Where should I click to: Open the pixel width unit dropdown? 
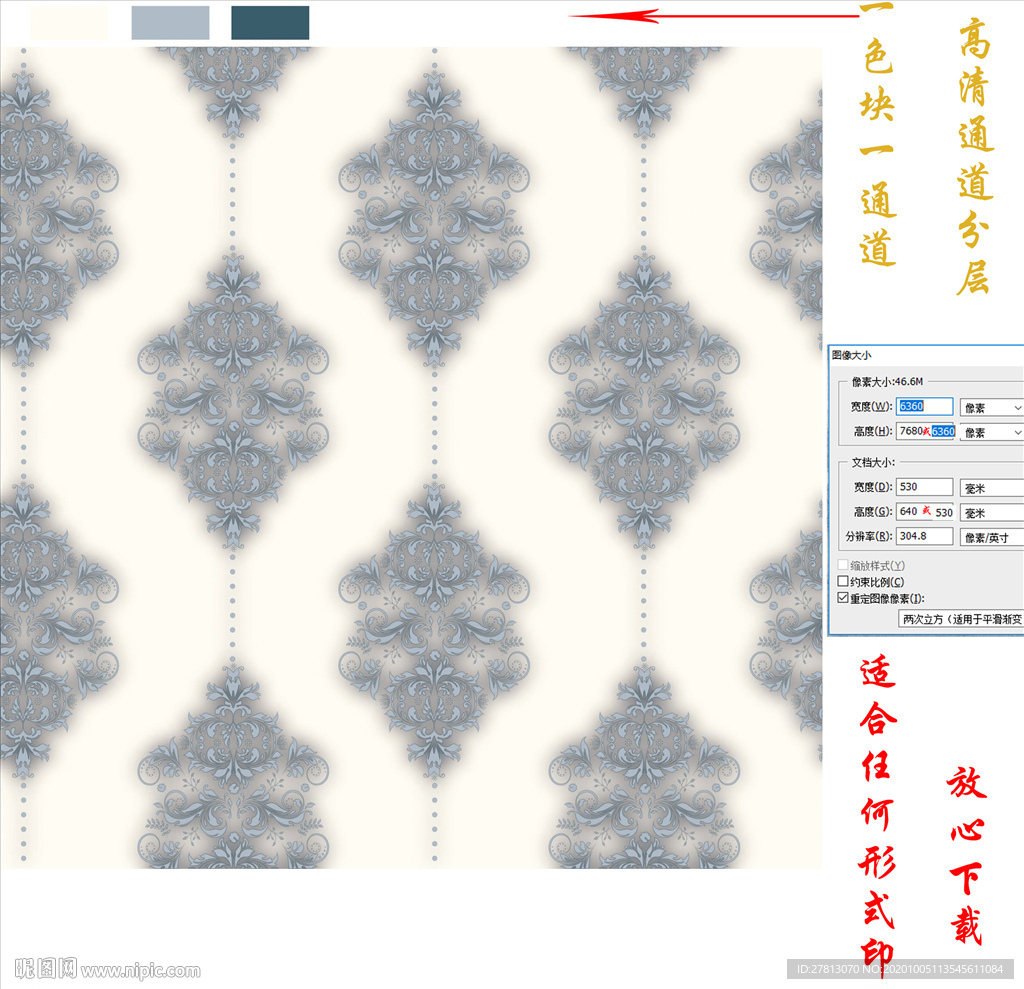[x=991, y=408]
